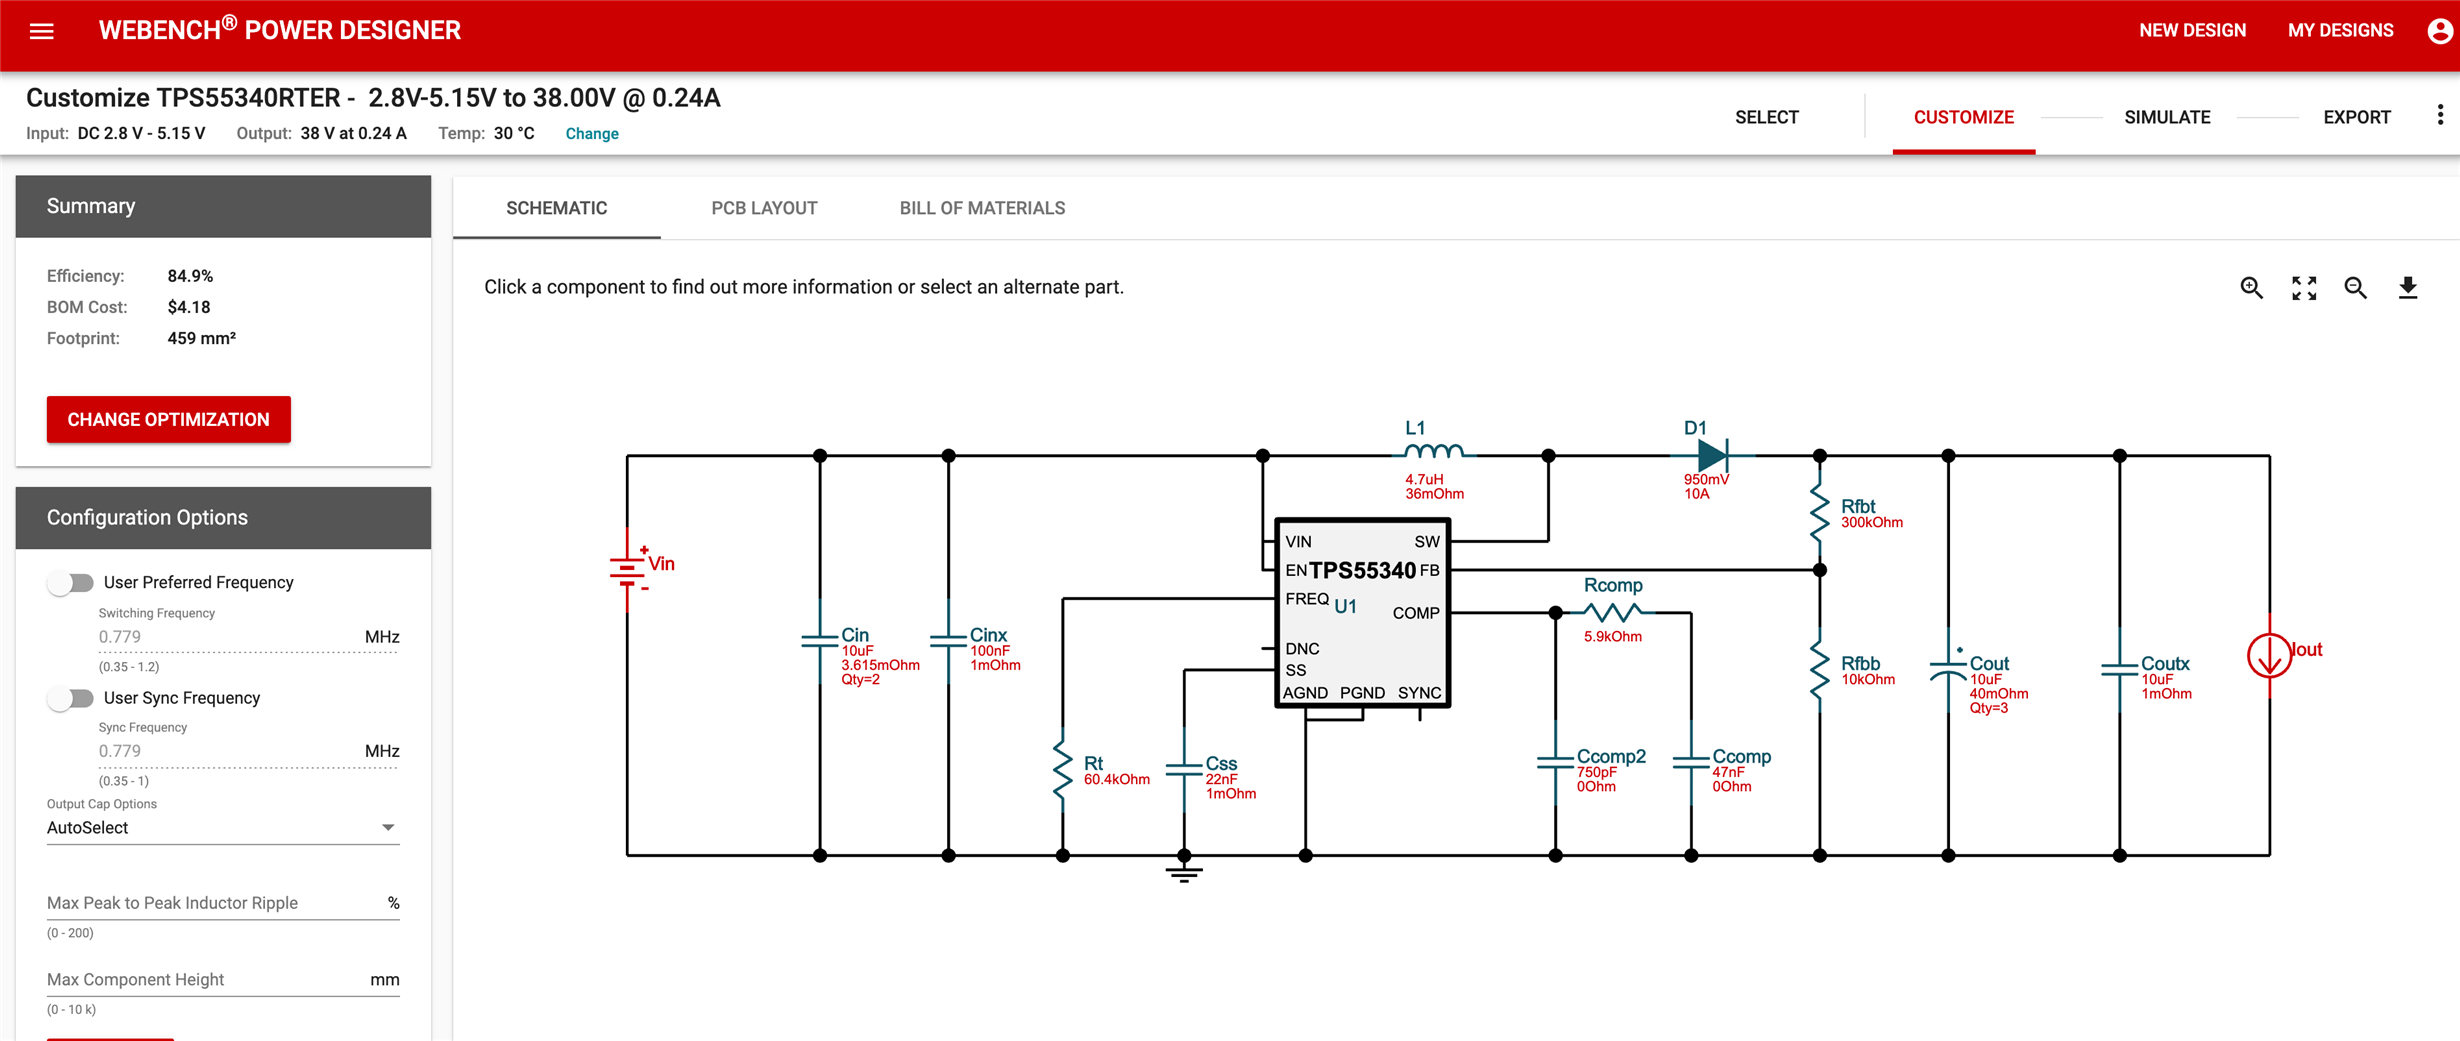Click the 60.4kOhm Rt value label
This screenshot has width=2460, height=1041.
pos(1117,779)
